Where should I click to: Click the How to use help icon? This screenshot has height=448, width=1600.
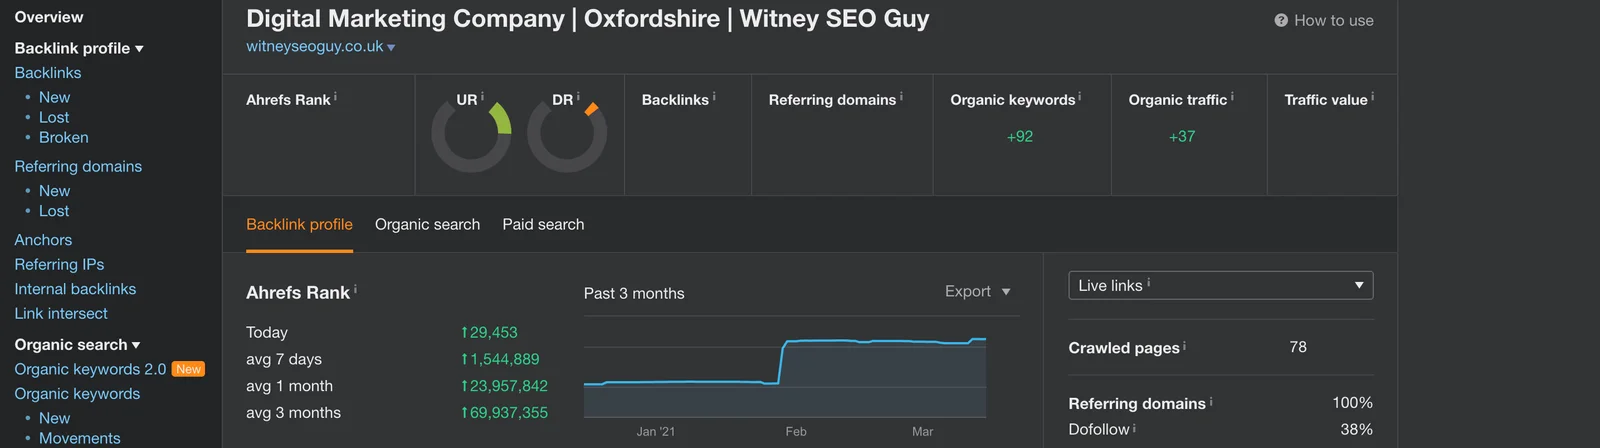coord(1281,20)
